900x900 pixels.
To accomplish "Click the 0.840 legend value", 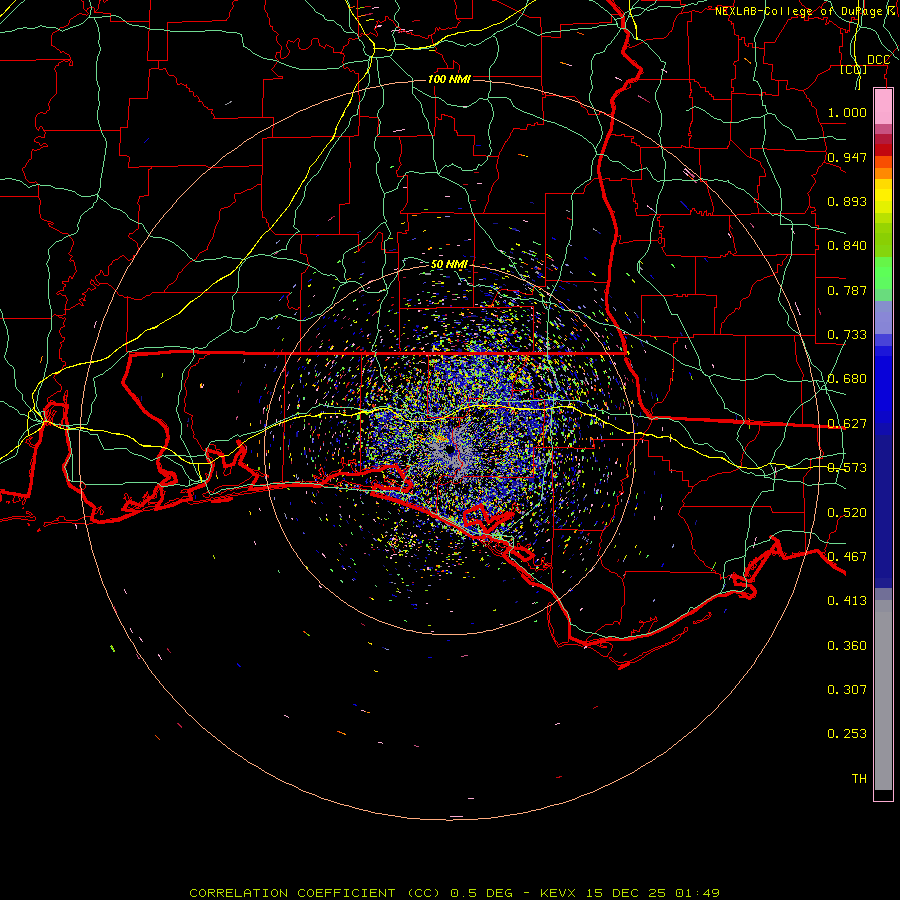I will [847, 245].
